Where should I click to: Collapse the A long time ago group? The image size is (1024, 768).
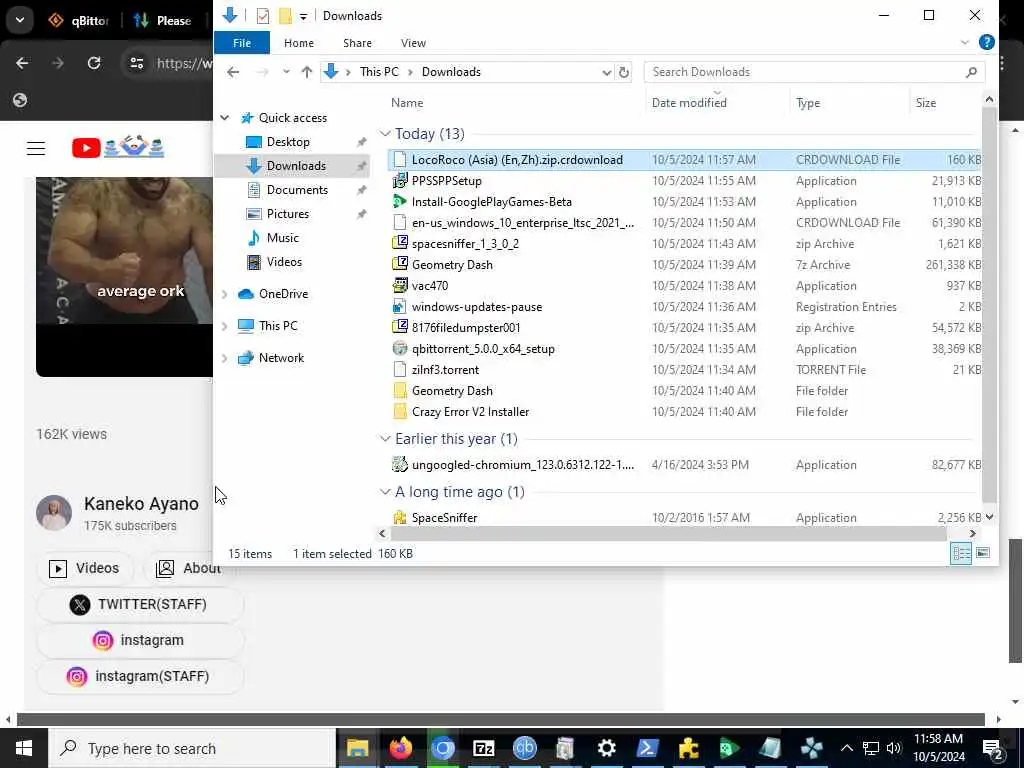tap(385, 492)
